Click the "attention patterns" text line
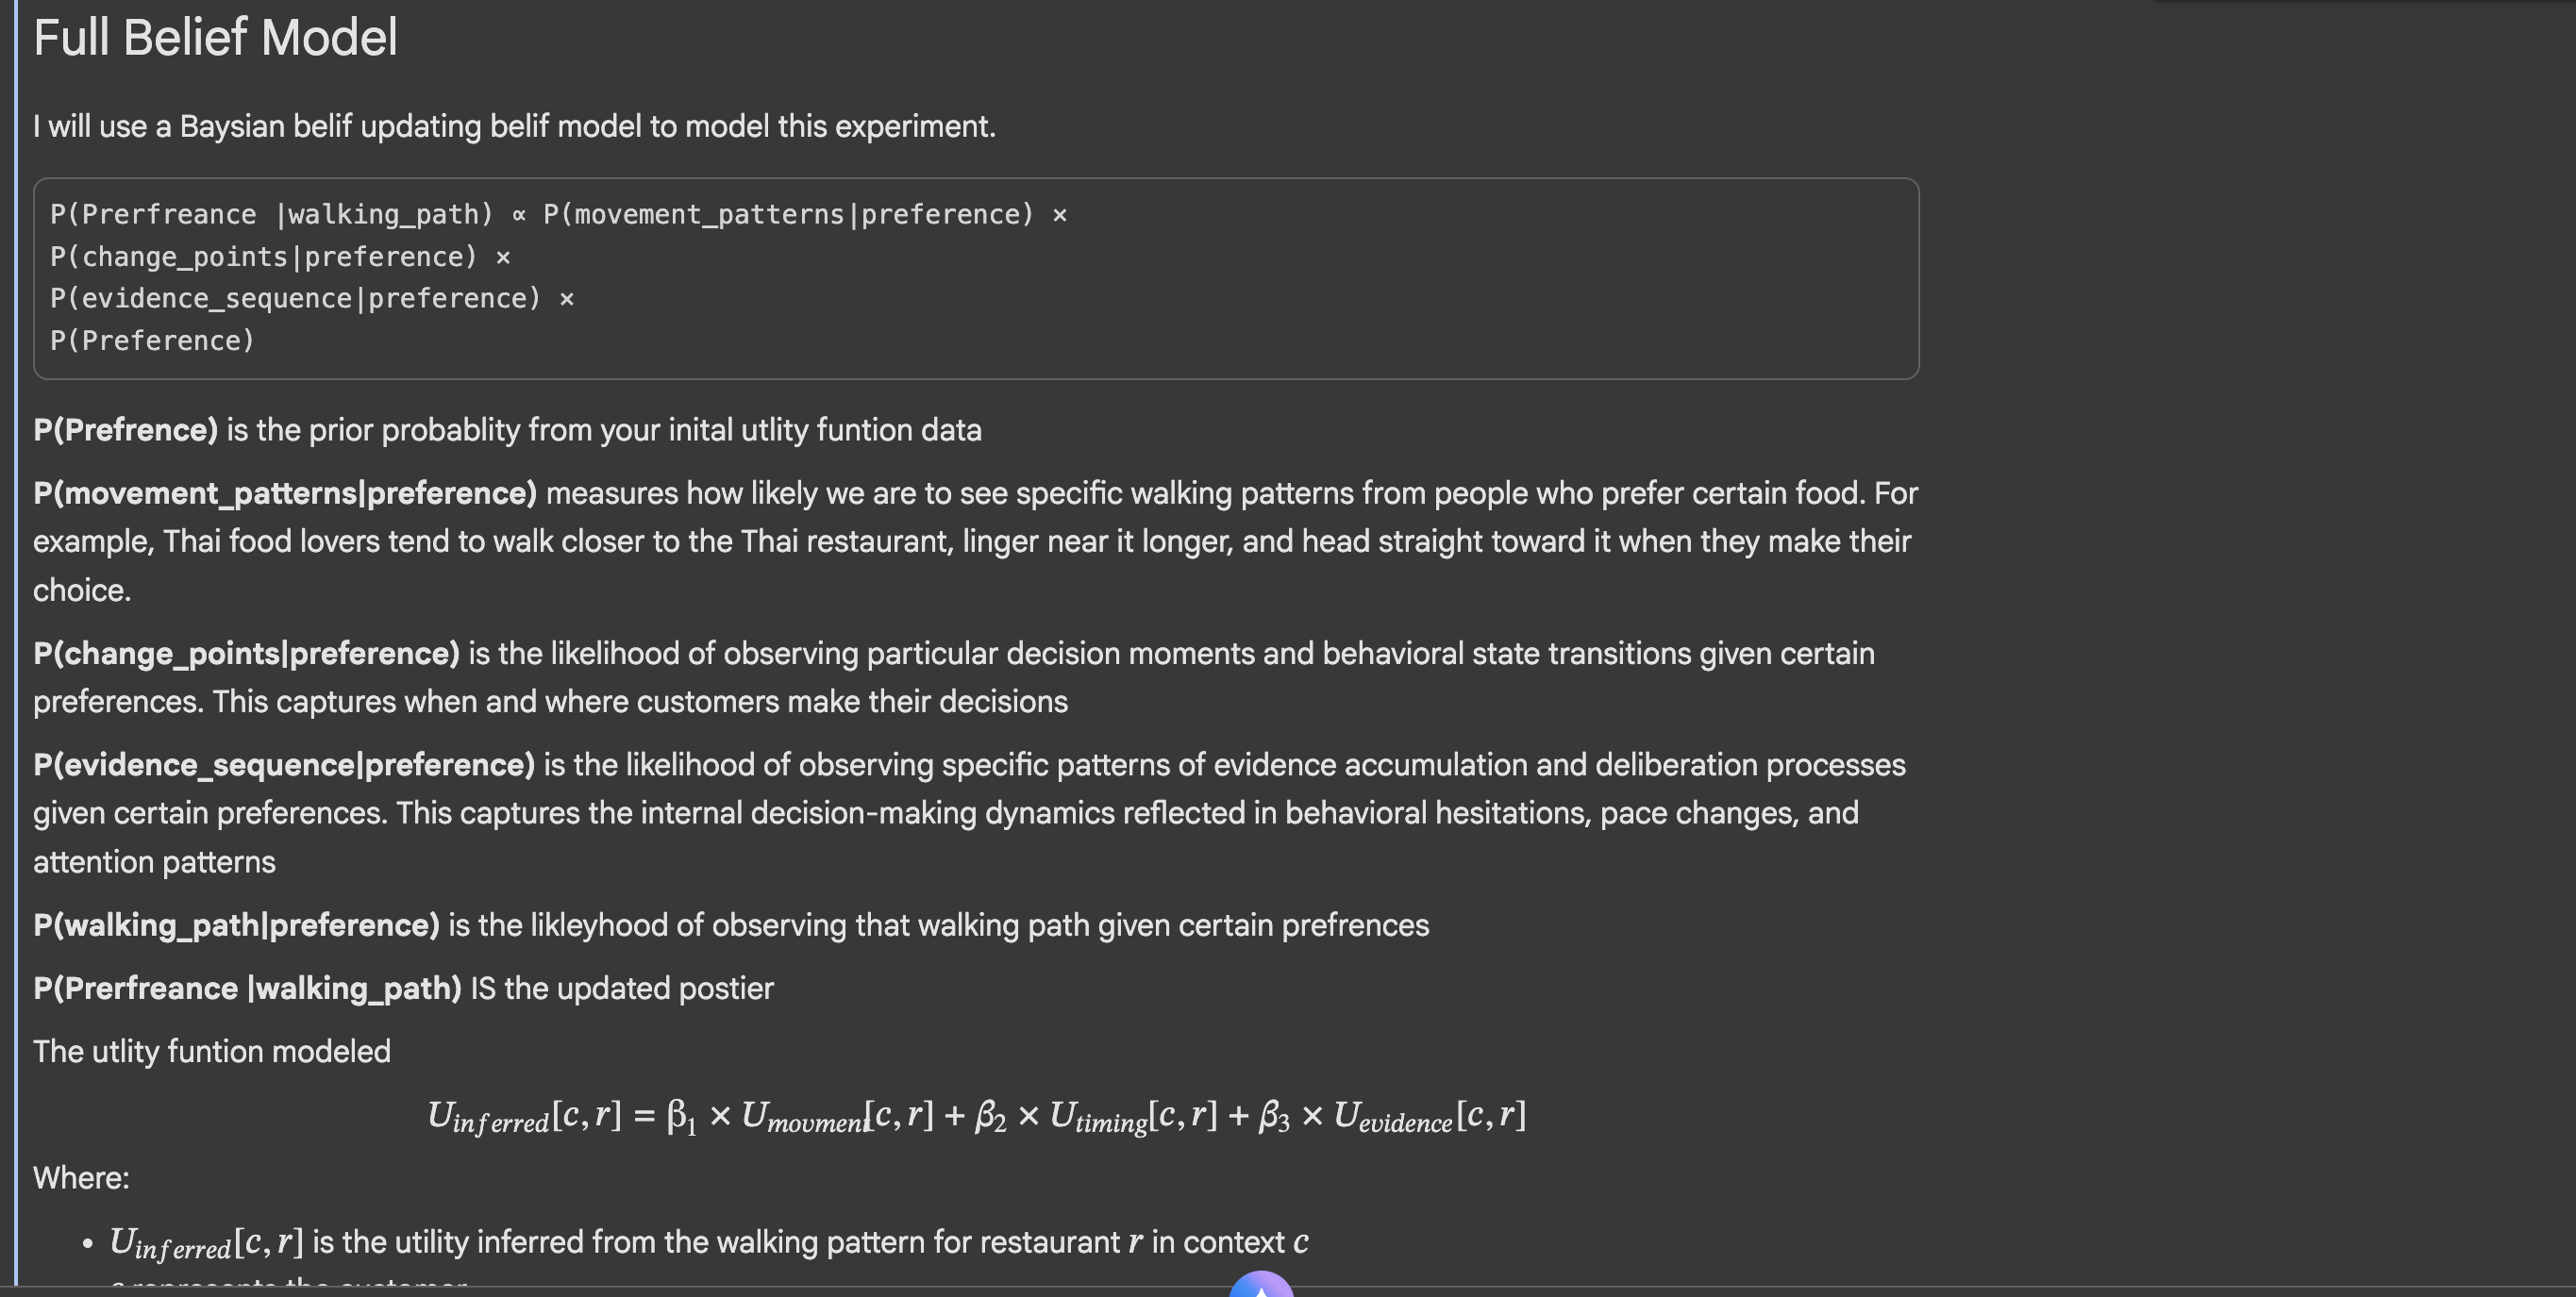Screen dimensions: 2576x1297 (x=154, y=862)
